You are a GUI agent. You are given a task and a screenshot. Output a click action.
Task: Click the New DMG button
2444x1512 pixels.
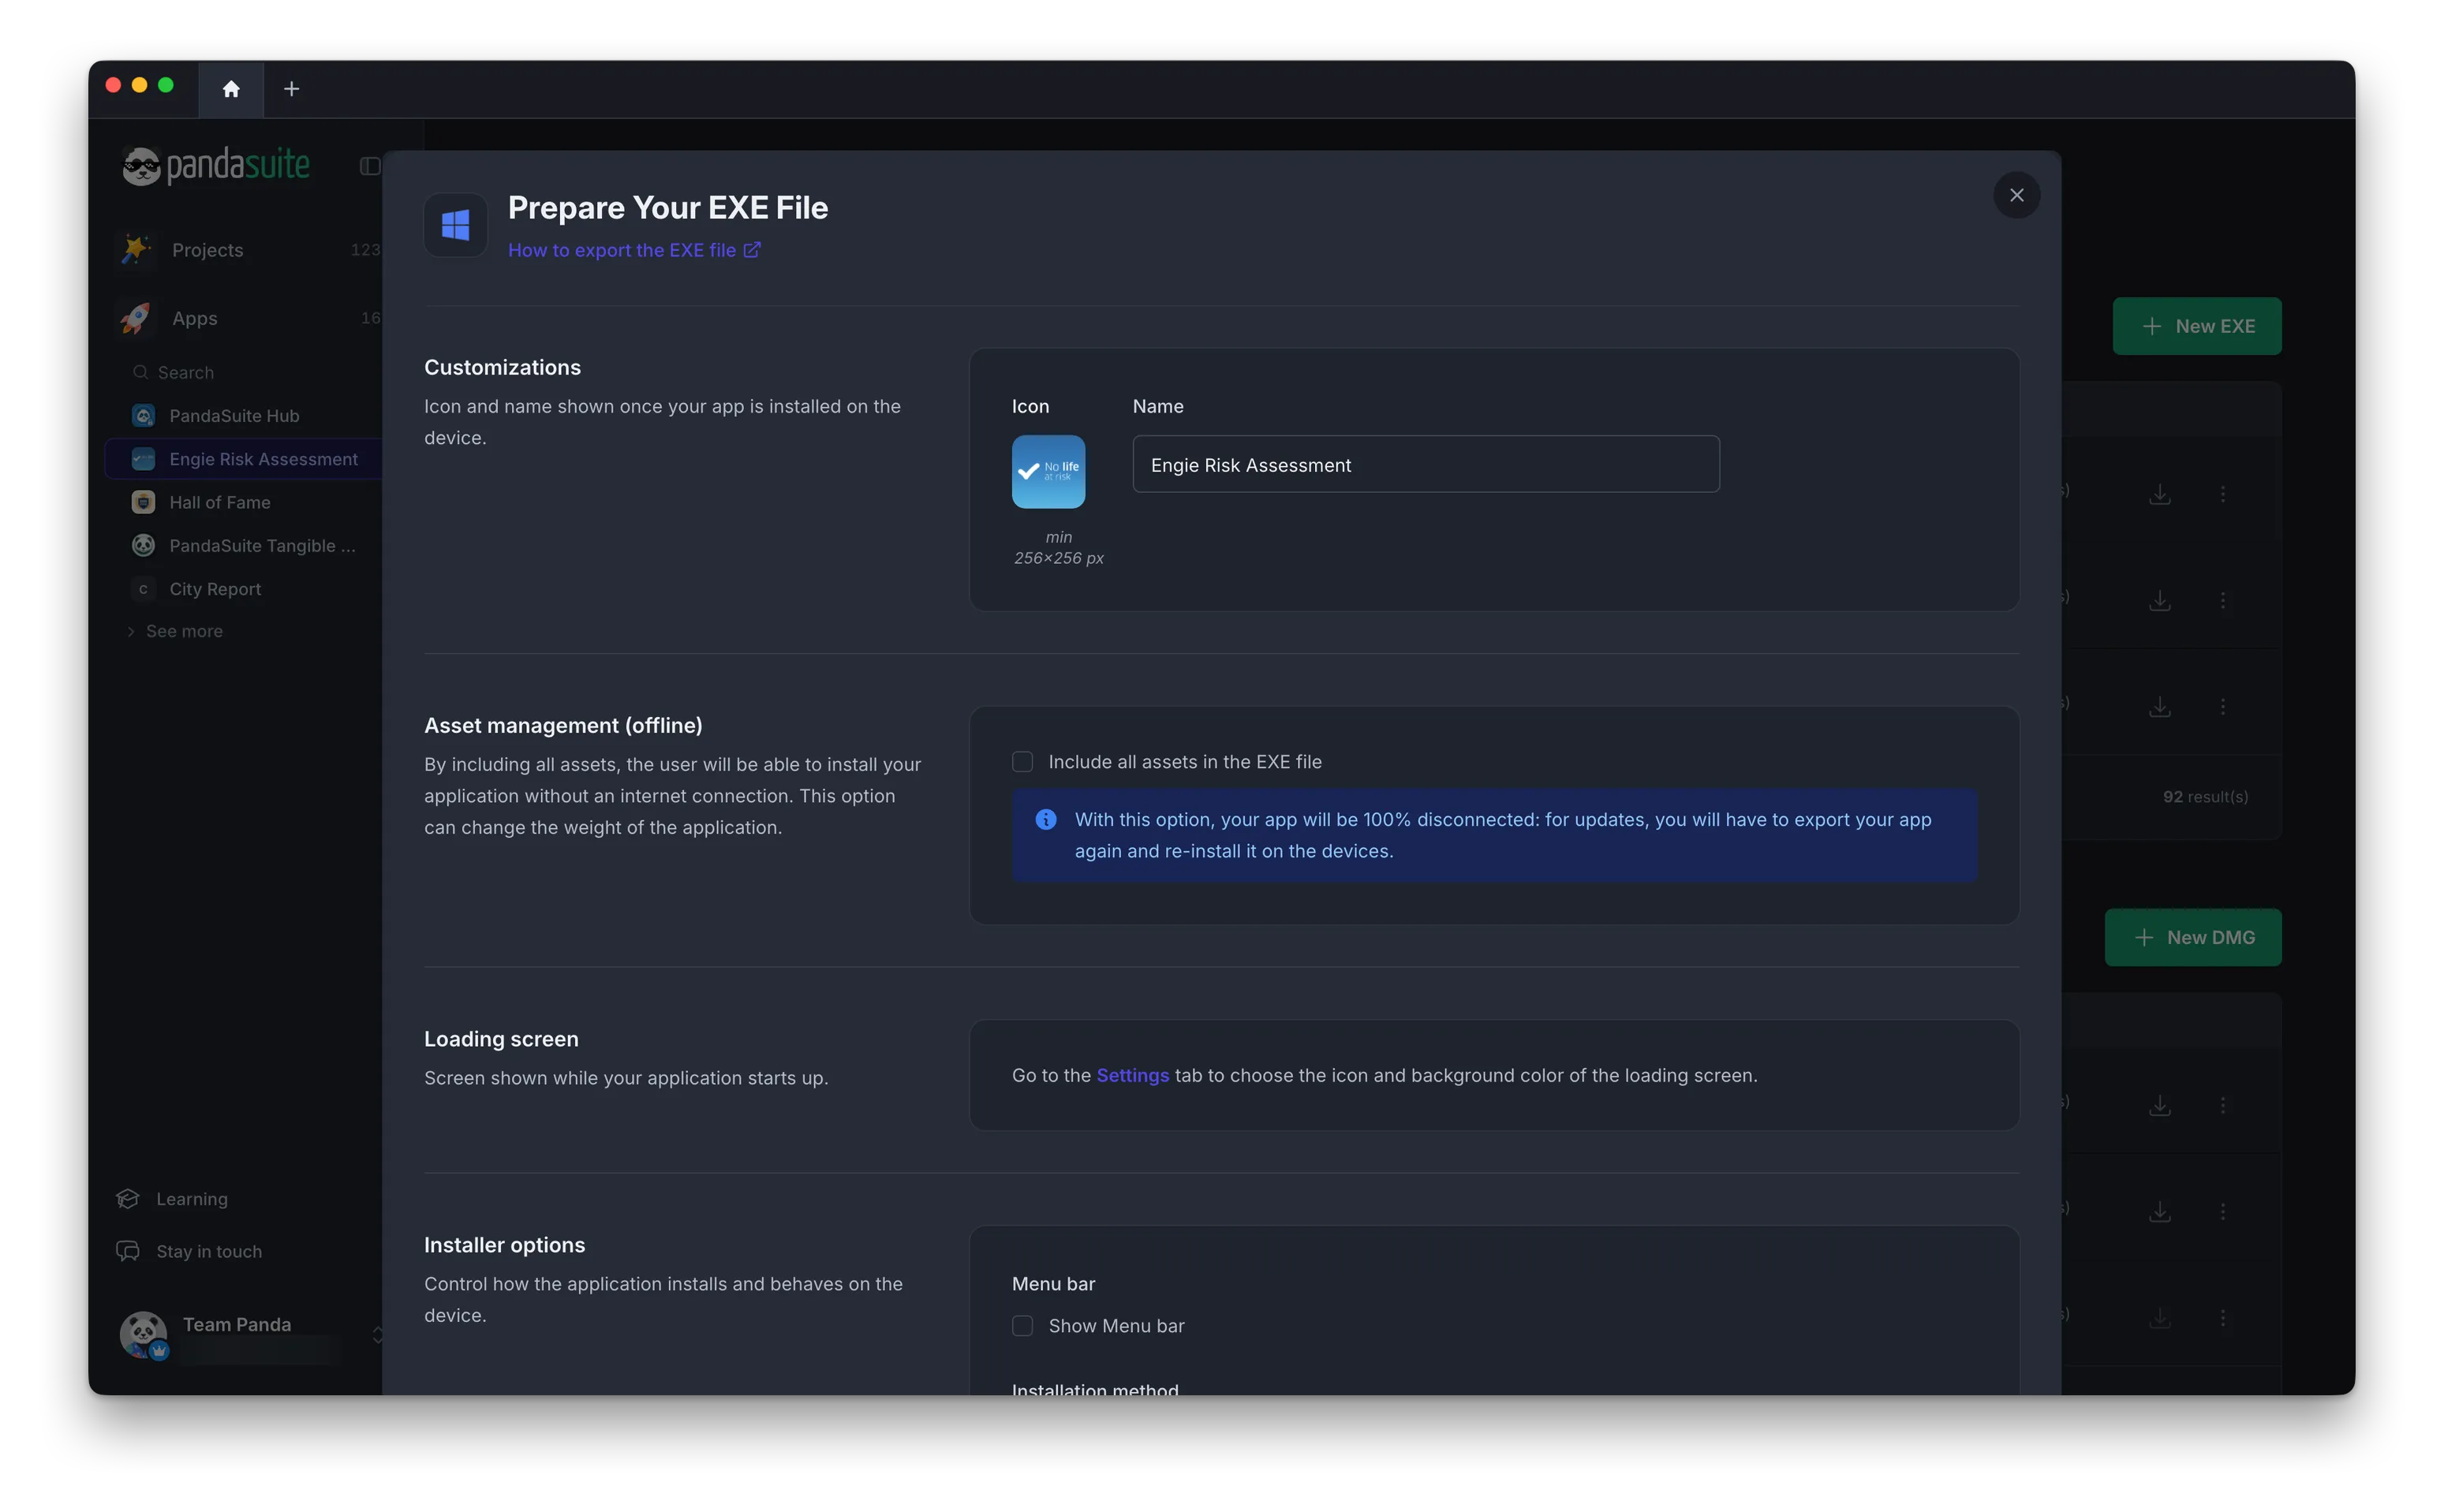point(2192,937)
